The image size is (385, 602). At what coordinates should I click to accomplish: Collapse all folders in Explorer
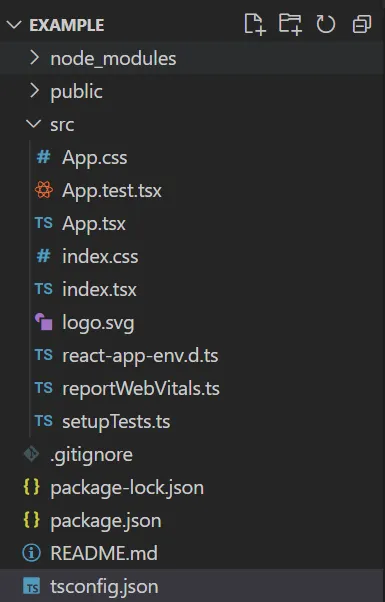coord(362,25)
